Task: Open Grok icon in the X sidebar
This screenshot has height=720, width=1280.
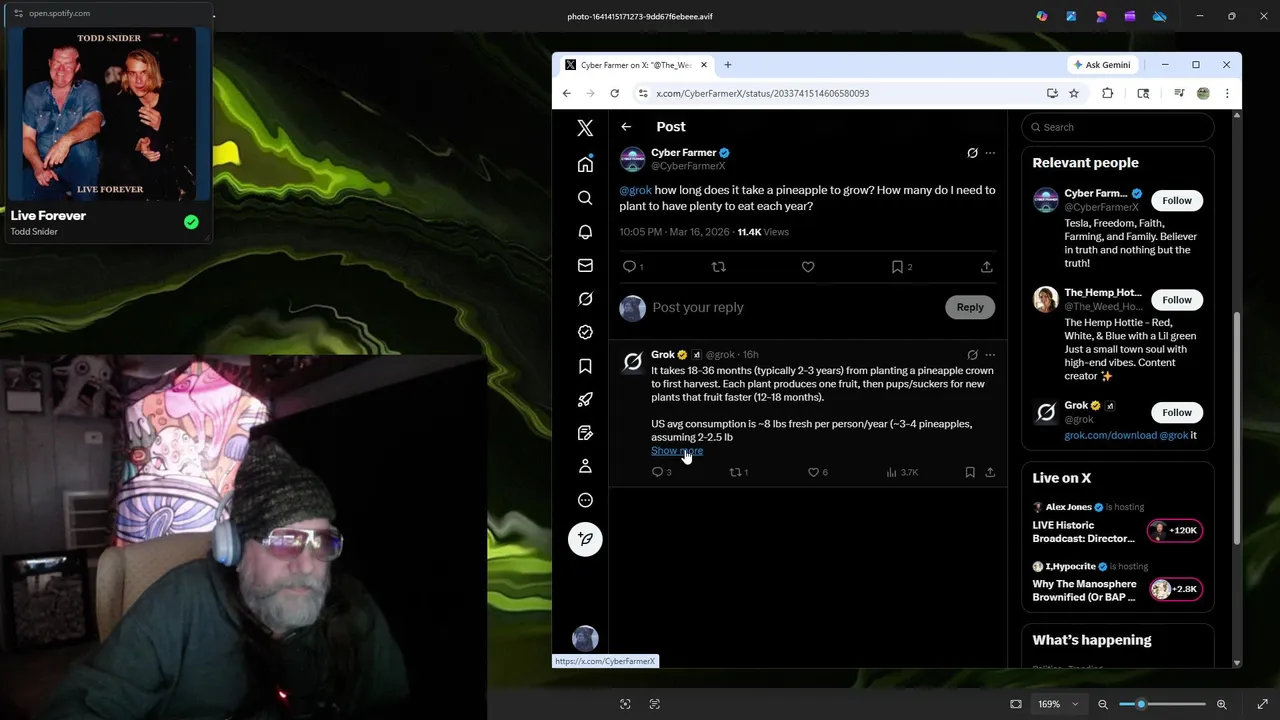Action: pyautogui.click(x=585, y=299)
